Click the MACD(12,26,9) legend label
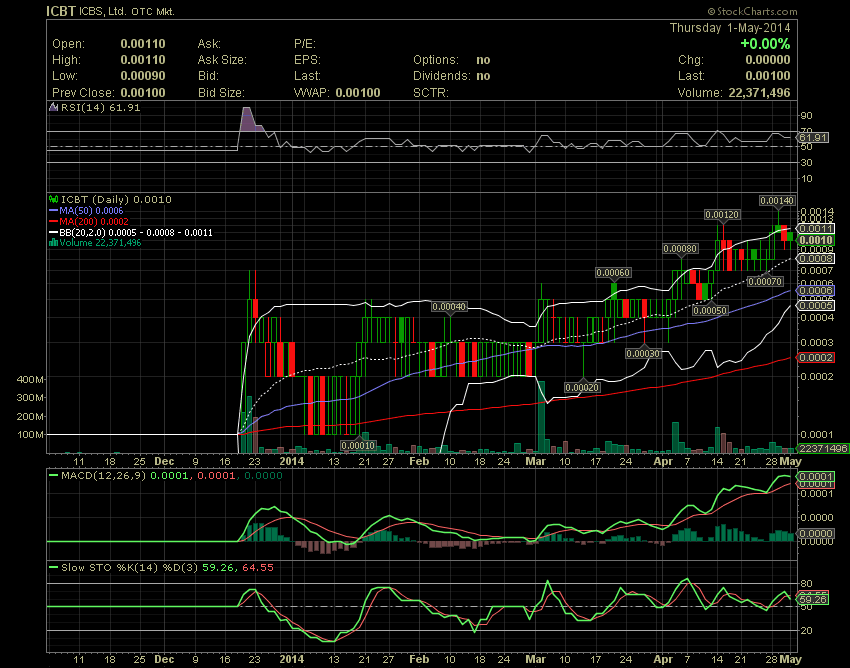This screenshot has height=668, width=850. 104,476
